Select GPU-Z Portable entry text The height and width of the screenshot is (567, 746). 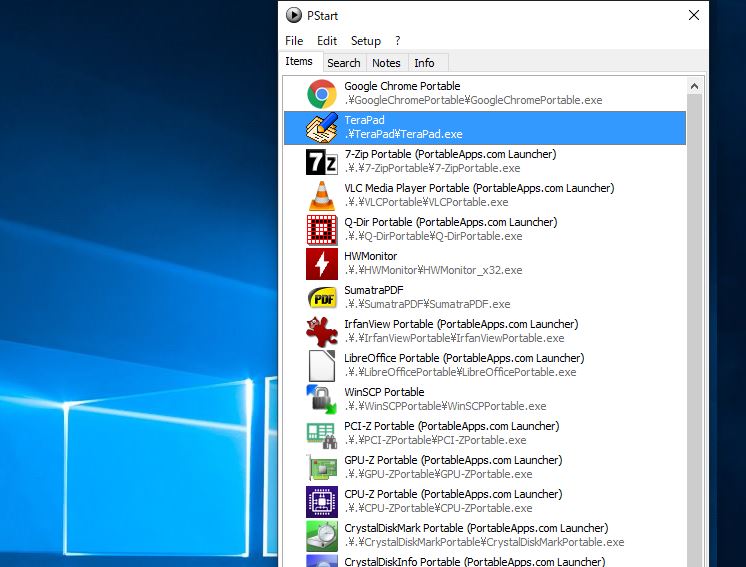click(x=453, y=460)
